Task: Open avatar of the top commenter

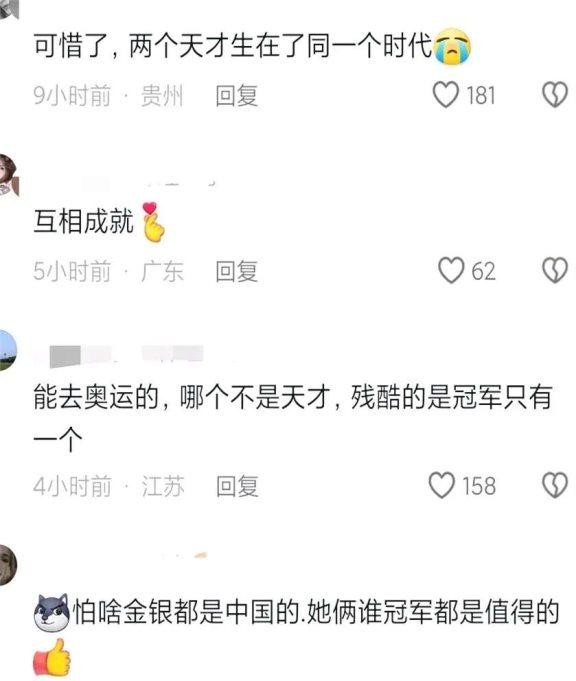Action: [x=9, y=9]
